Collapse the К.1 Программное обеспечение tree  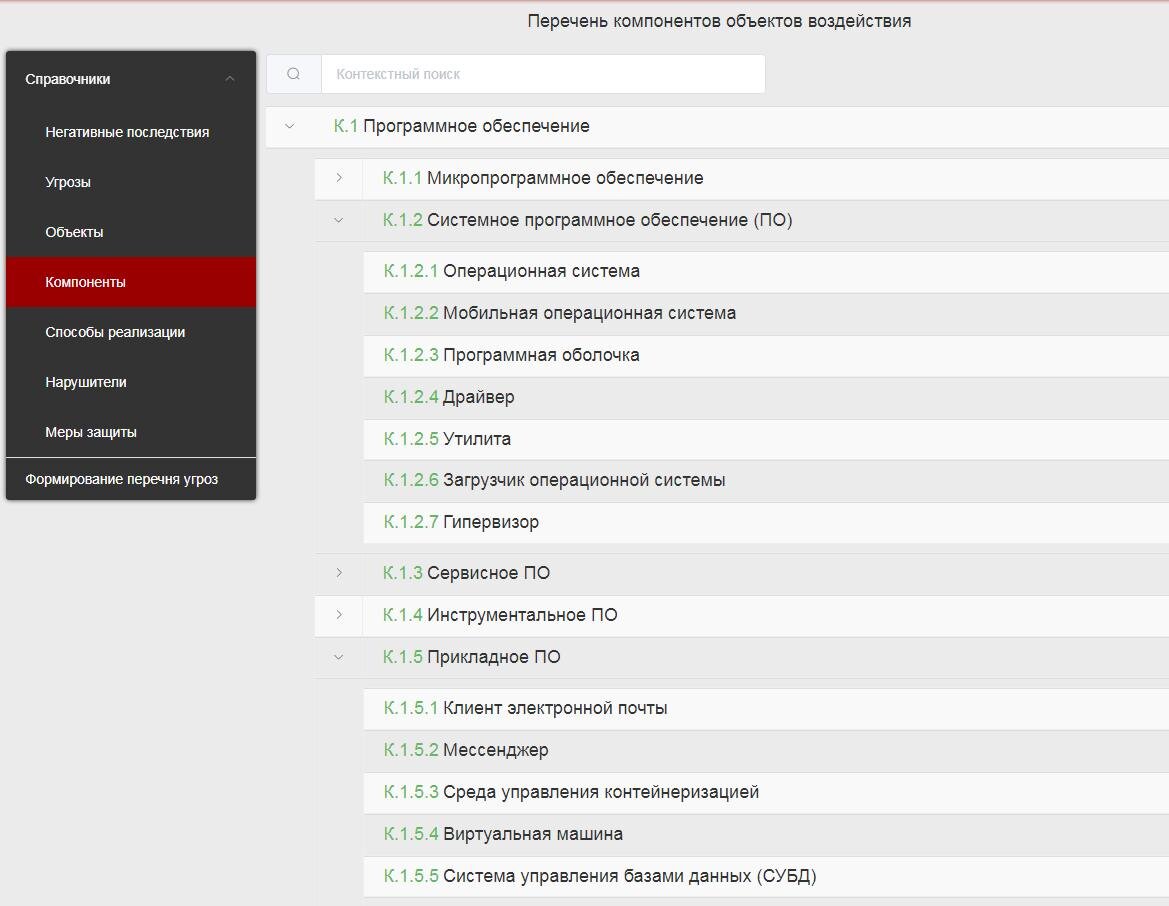pos(290,125)
